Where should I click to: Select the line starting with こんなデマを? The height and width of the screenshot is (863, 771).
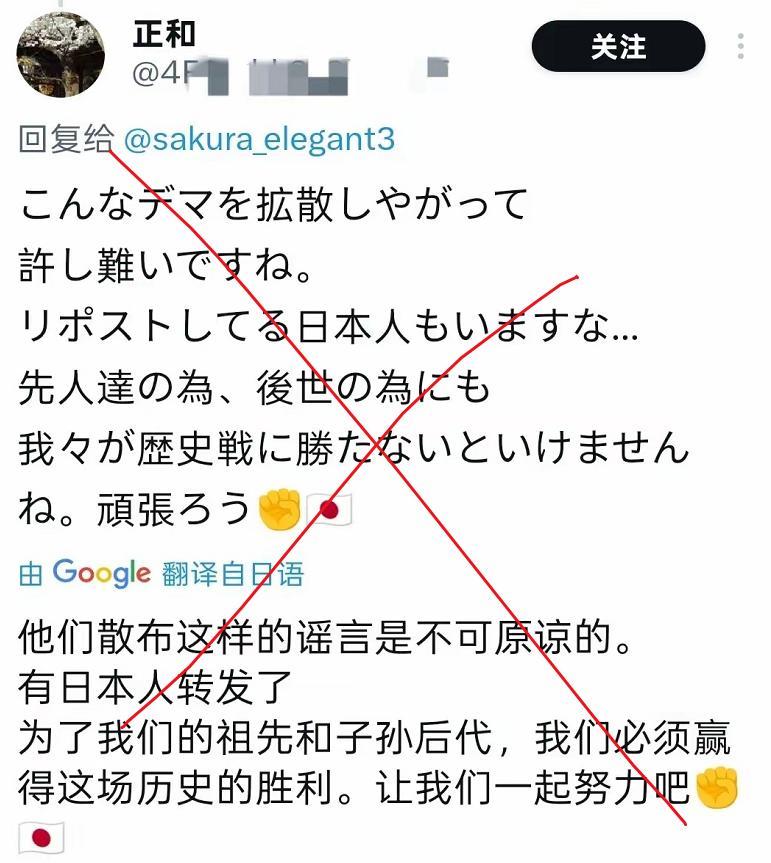click(x=274, y=204)
